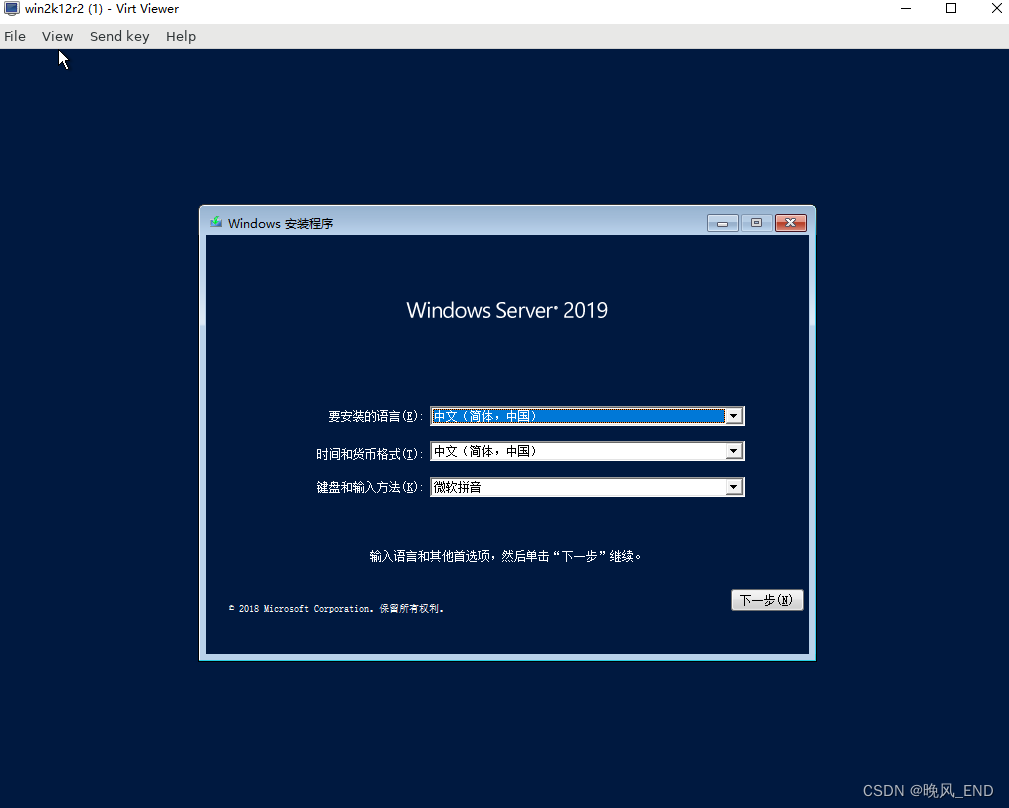Maximize the Virt Viewer window

[951, 9]
